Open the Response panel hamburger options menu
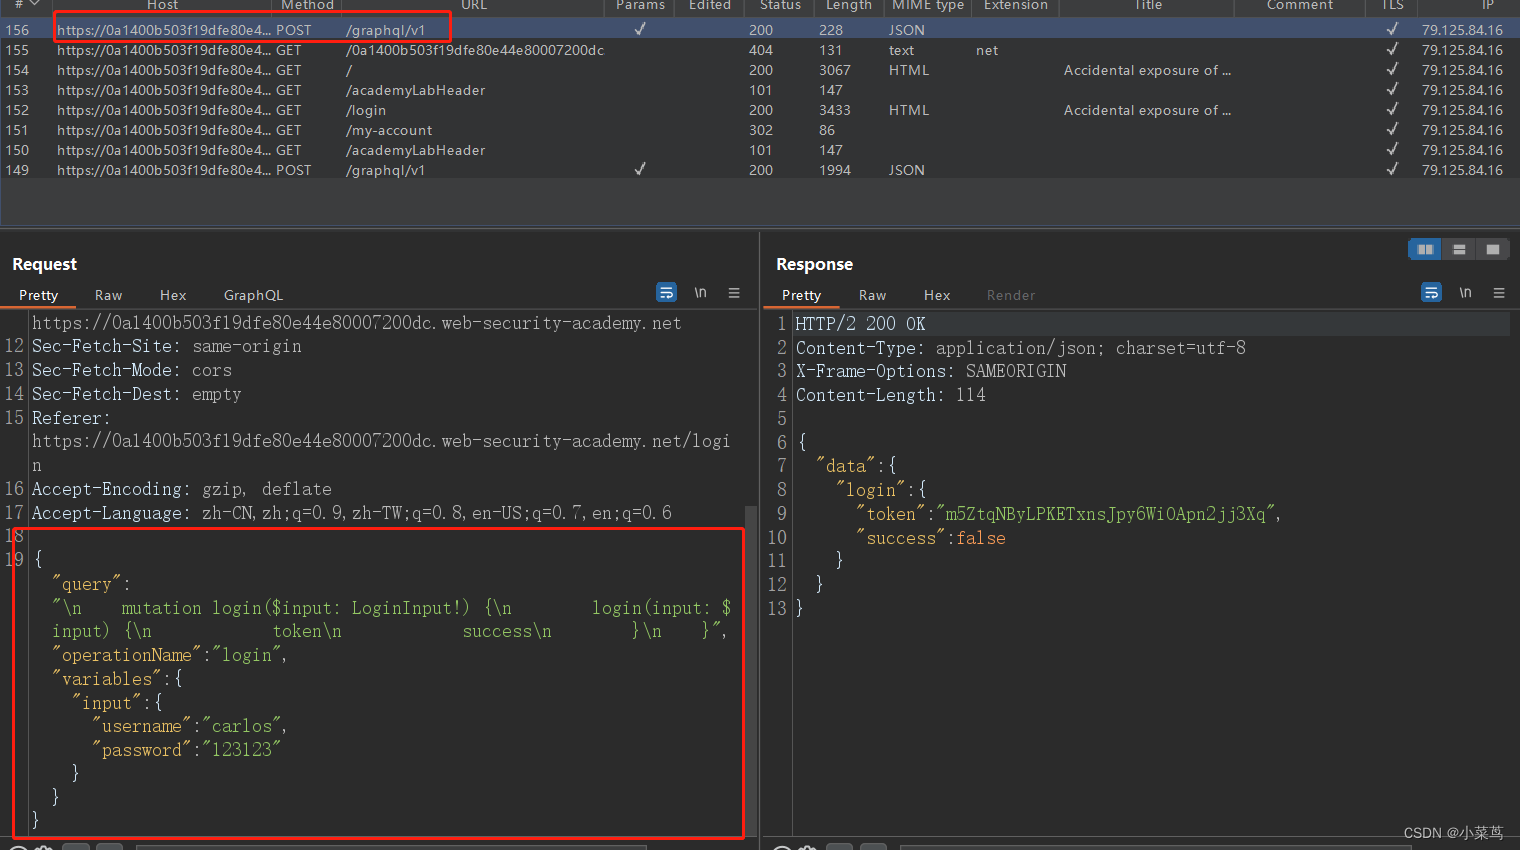Screen dimensions: 1520x850 click(x=1499, y=293)
